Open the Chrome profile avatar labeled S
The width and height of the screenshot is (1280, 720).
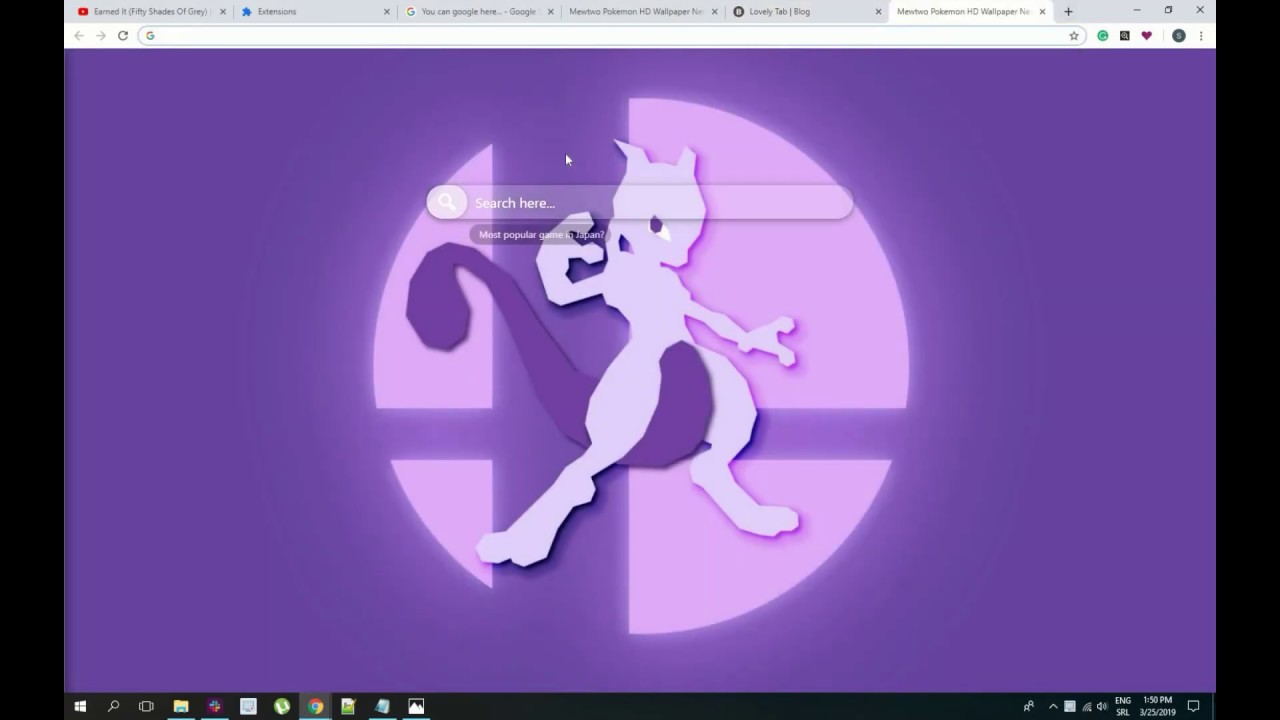1178,35
